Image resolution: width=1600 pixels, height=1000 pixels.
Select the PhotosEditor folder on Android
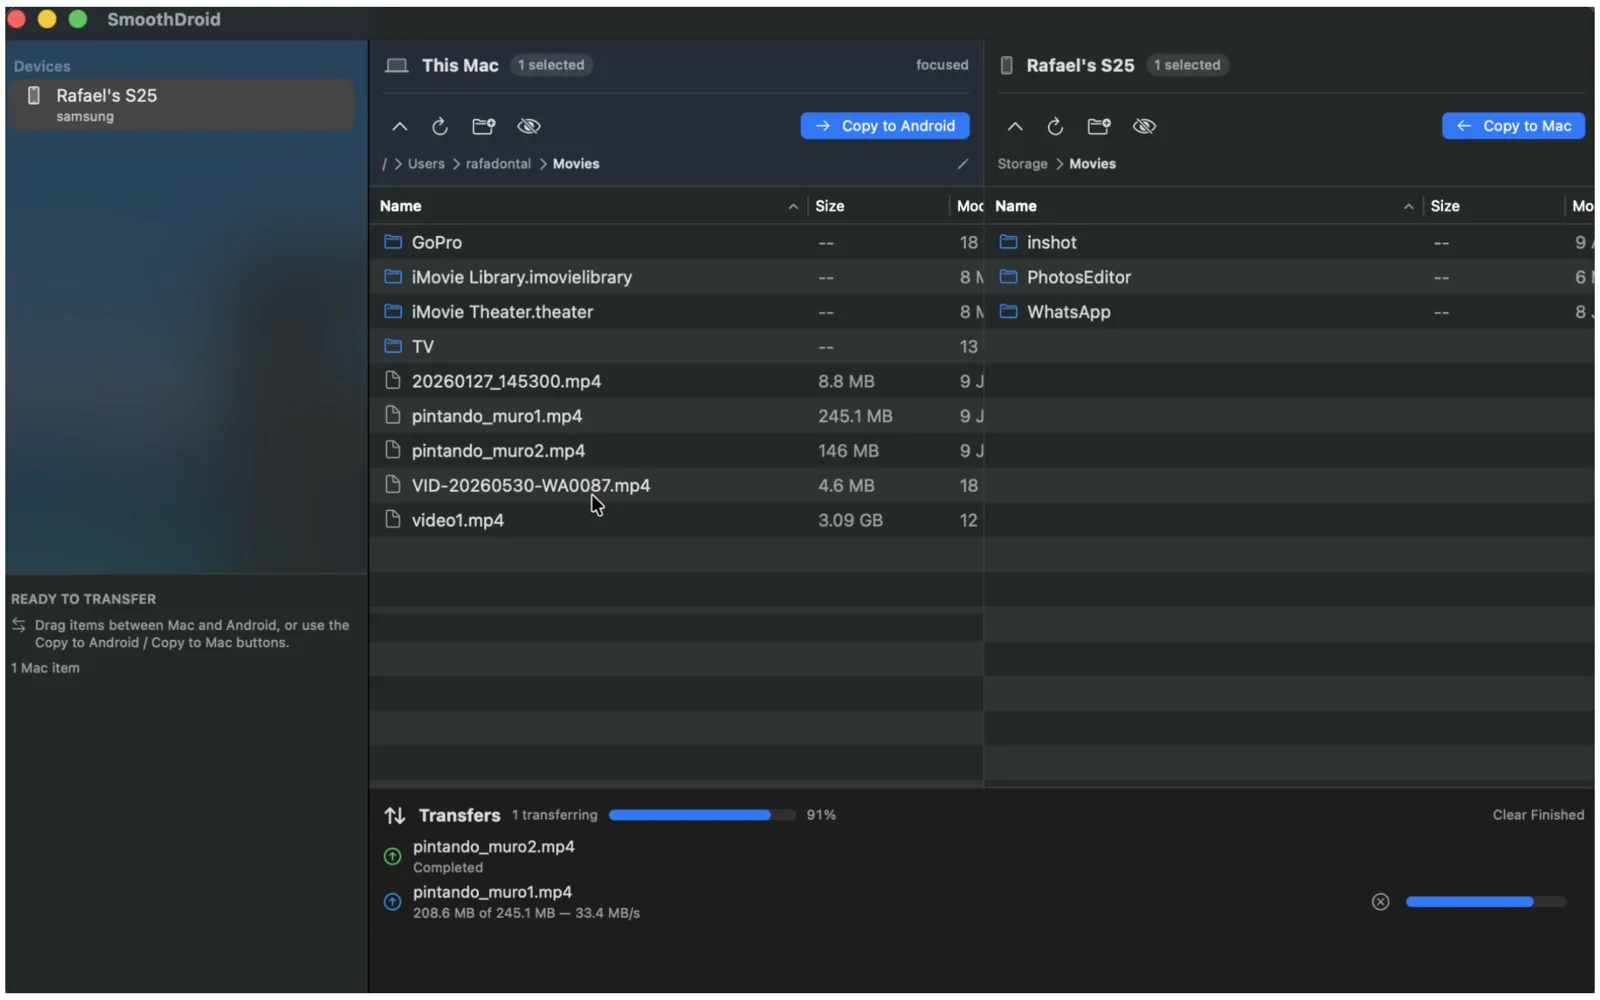[1290, 278]
